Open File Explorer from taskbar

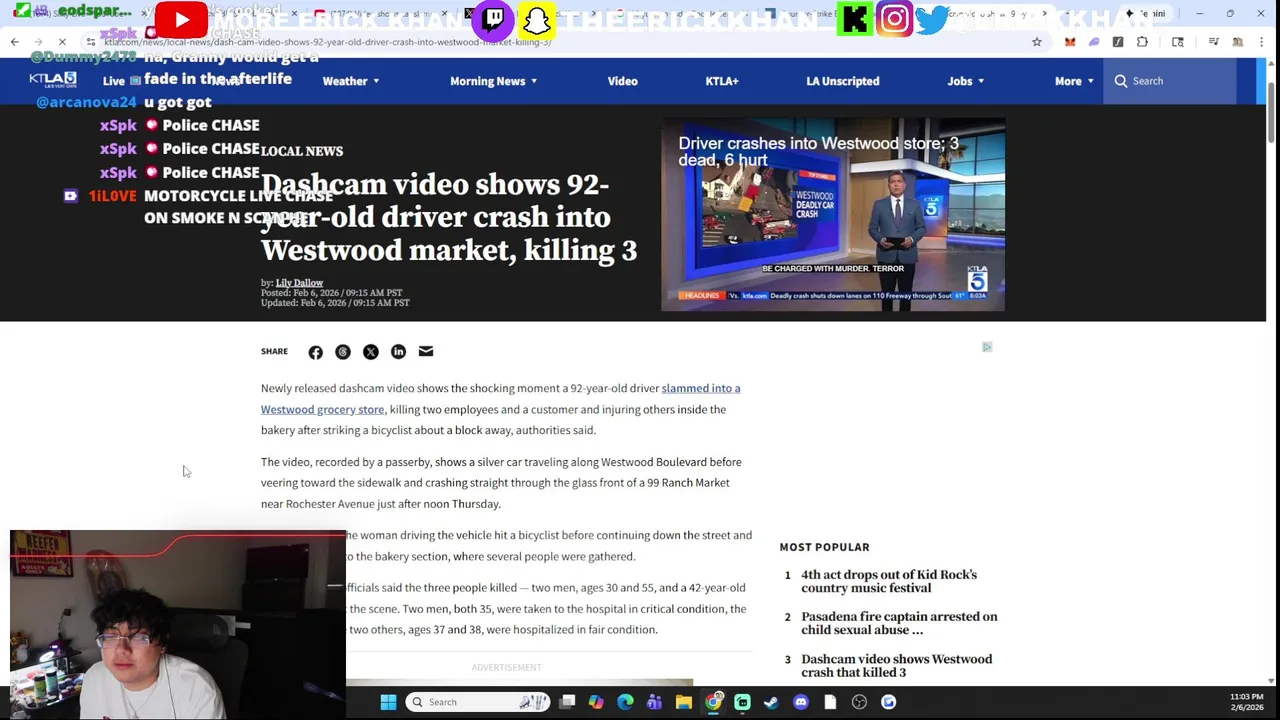coord(683,702)
